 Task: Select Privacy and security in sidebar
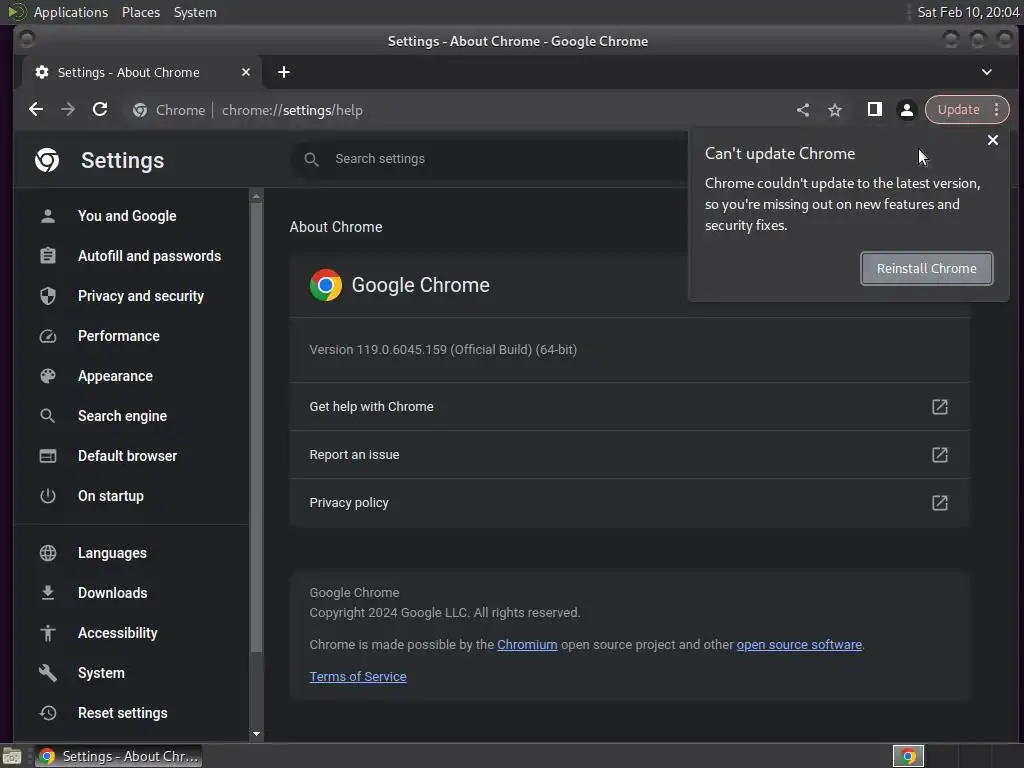140,296
